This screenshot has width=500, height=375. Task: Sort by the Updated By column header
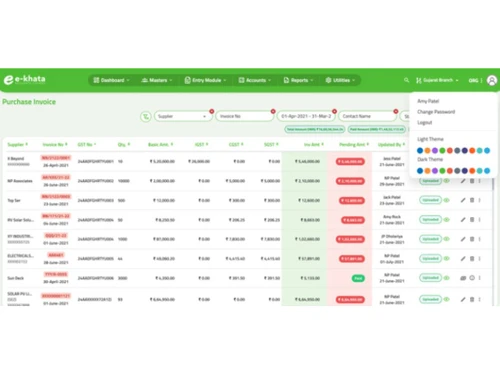(391, 144)
